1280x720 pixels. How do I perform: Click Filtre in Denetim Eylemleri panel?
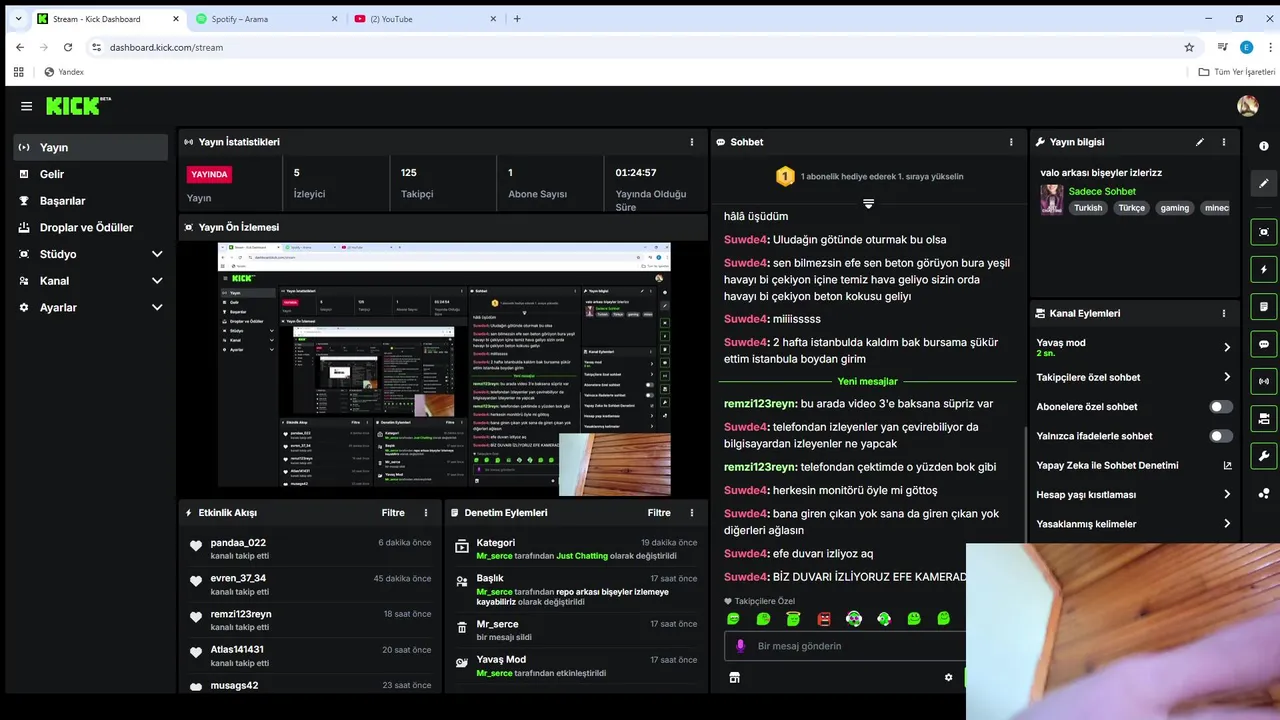pyautogui.click(x=659, y=513)
